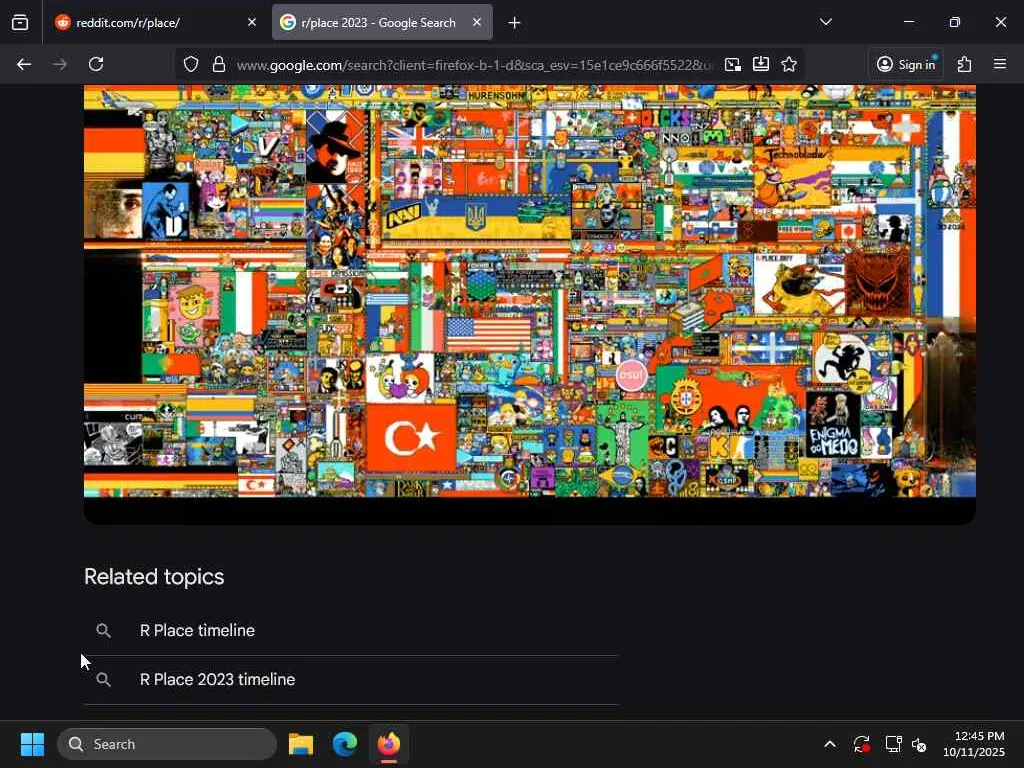Sign in to Firefox account
The height and width of the screenshot is (768, 1024).
coord(906,64)
